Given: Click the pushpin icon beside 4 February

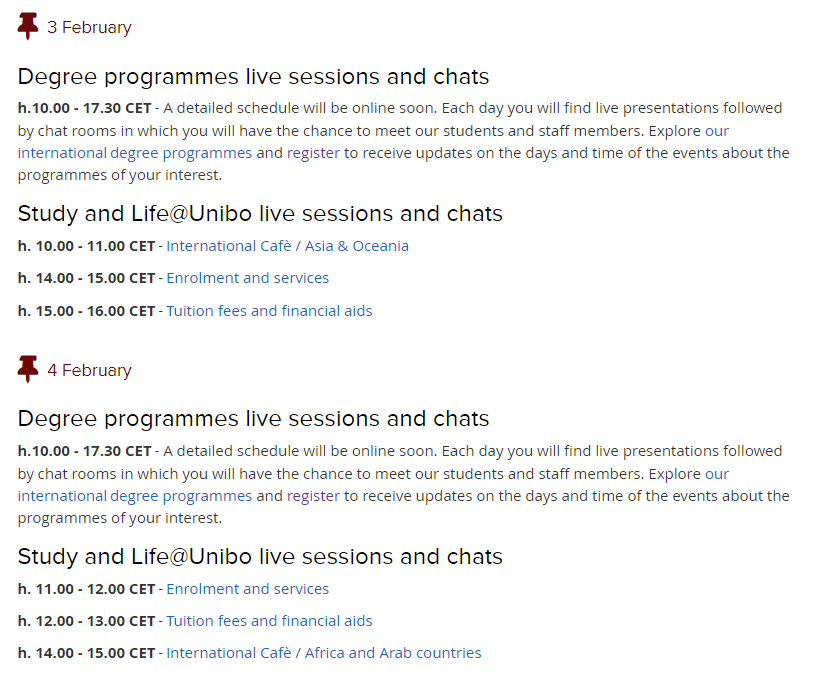Looking at the screenshot, I should [x=28, y=369].
